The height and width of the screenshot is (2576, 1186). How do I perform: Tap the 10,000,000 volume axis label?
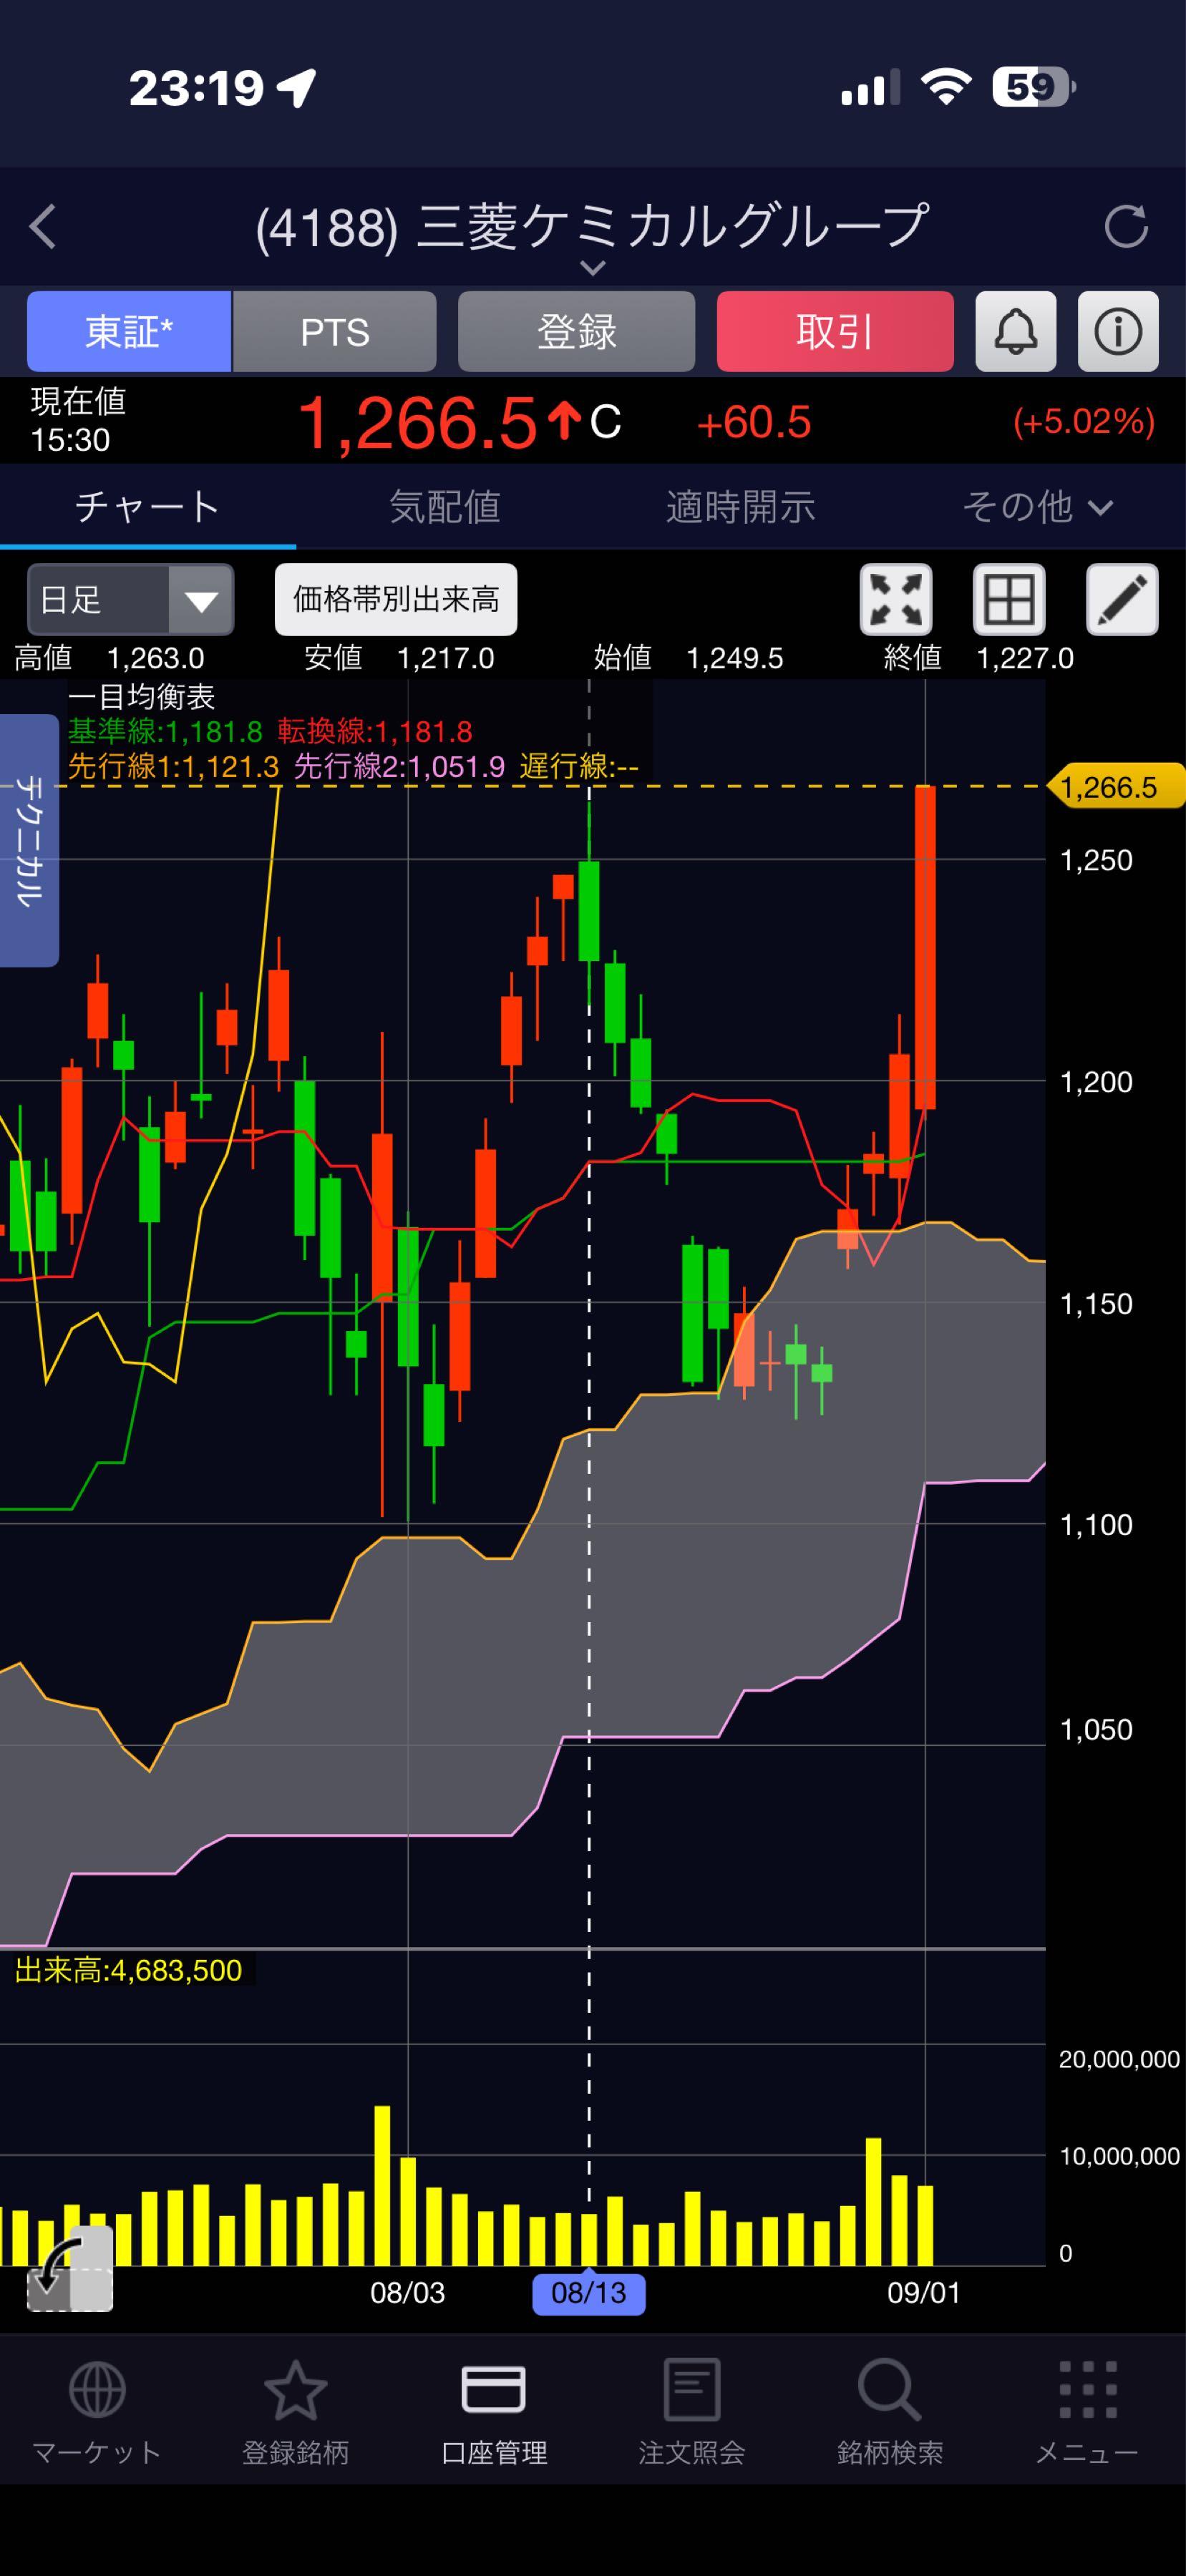[x=1120, y=2156]
